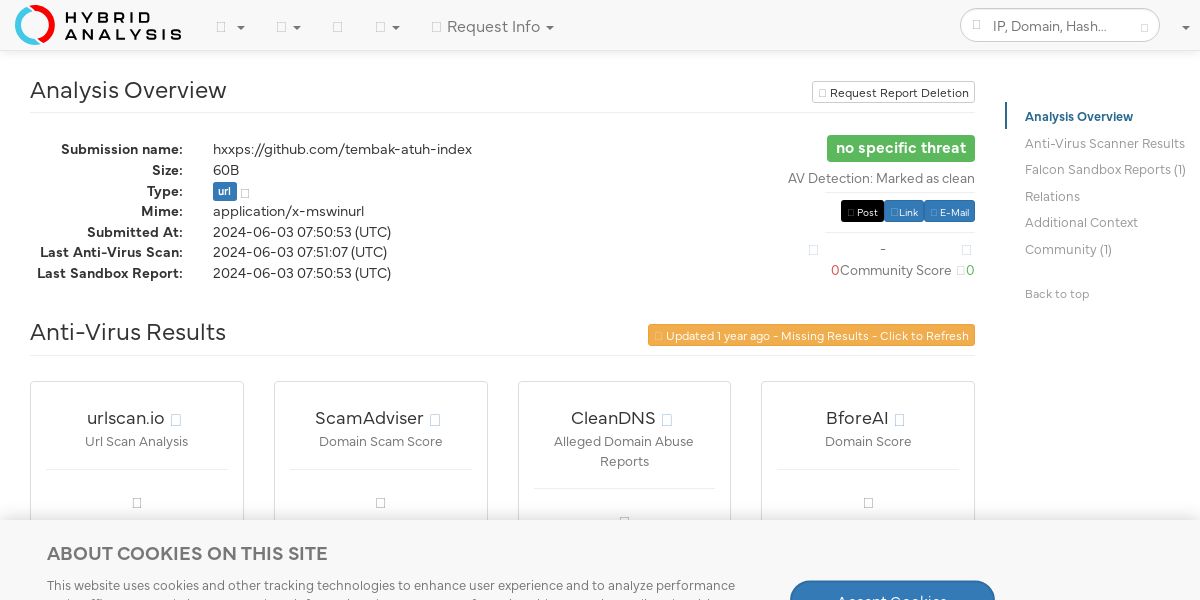Click the status icon in the urlscan.io card
Viewport: 1200px width, 600px height.
(x=137, y=503)
